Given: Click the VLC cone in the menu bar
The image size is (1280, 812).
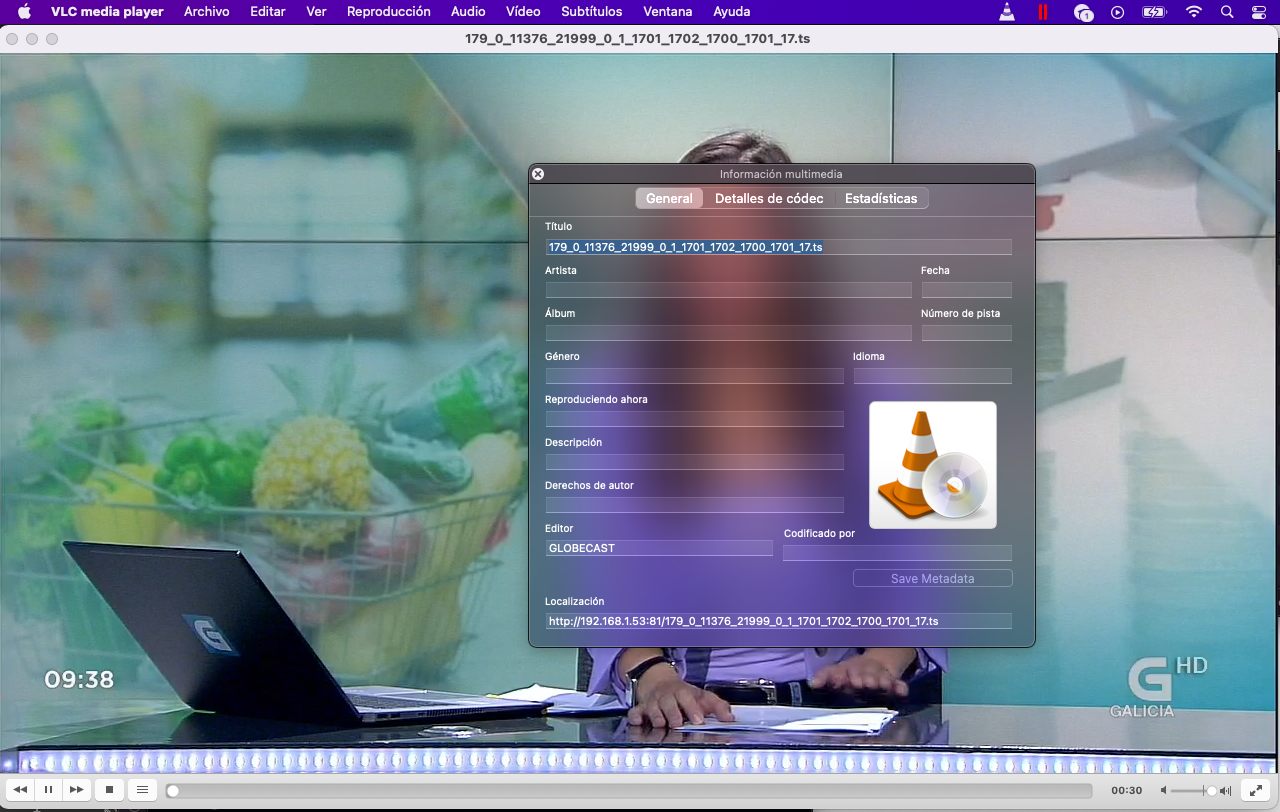Looking at the screenshot, I should point(1007,12).
